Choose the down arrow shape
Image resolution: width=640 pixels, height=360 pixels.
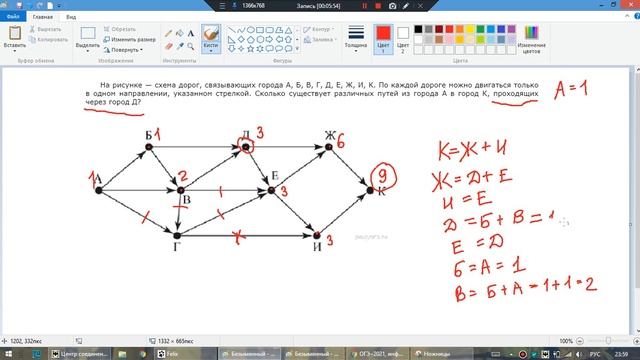pyautogui.click(x=231, y=49)
